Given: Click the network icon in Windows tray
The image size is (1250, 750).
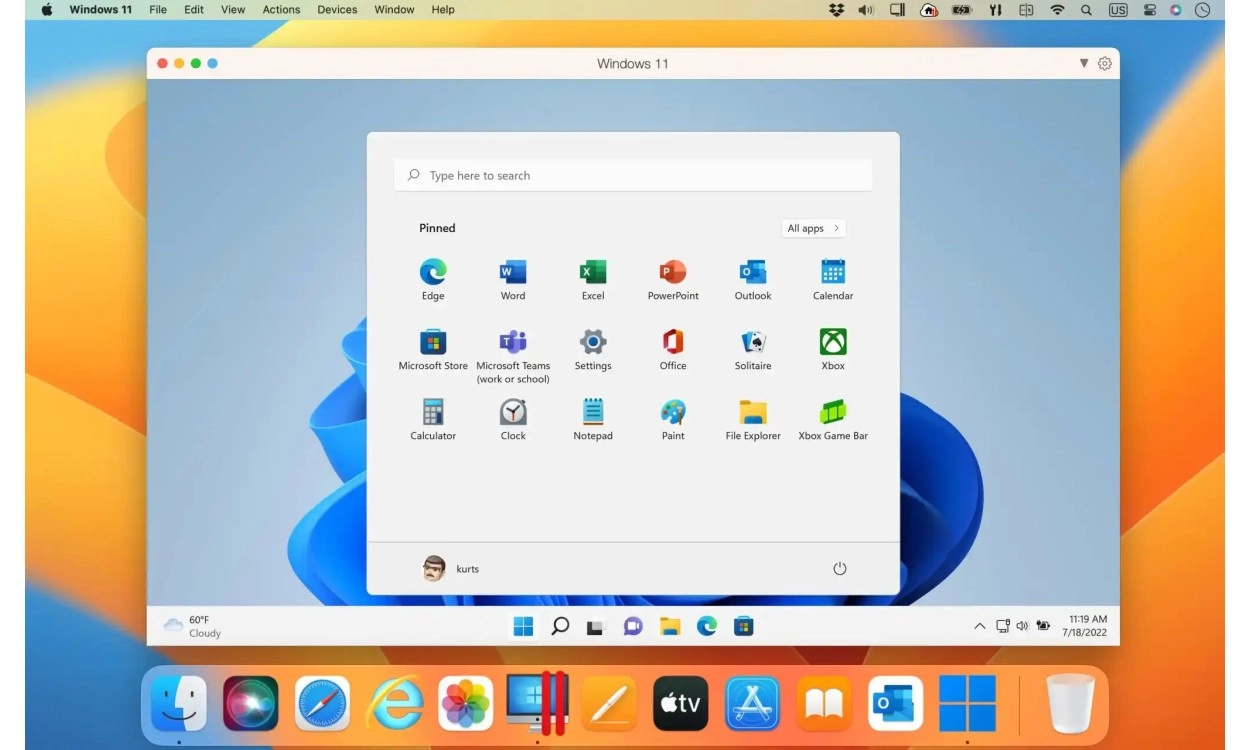Looking at the screenshot, I should [x=1003, y=626].
